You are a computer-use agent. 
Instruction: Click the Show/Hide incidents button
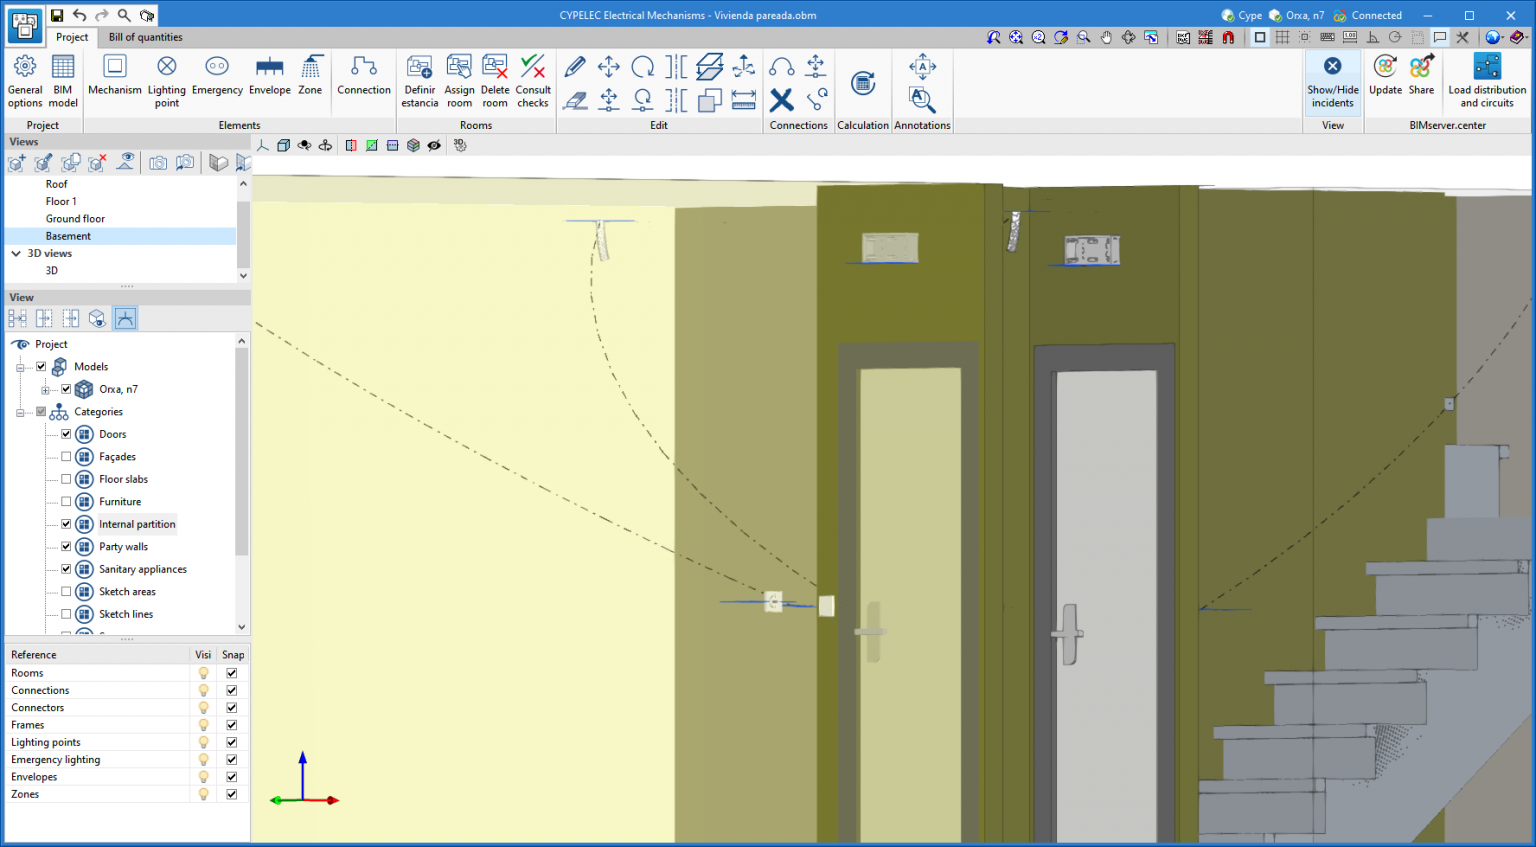pyautogui.click(x=1333, y=81)
